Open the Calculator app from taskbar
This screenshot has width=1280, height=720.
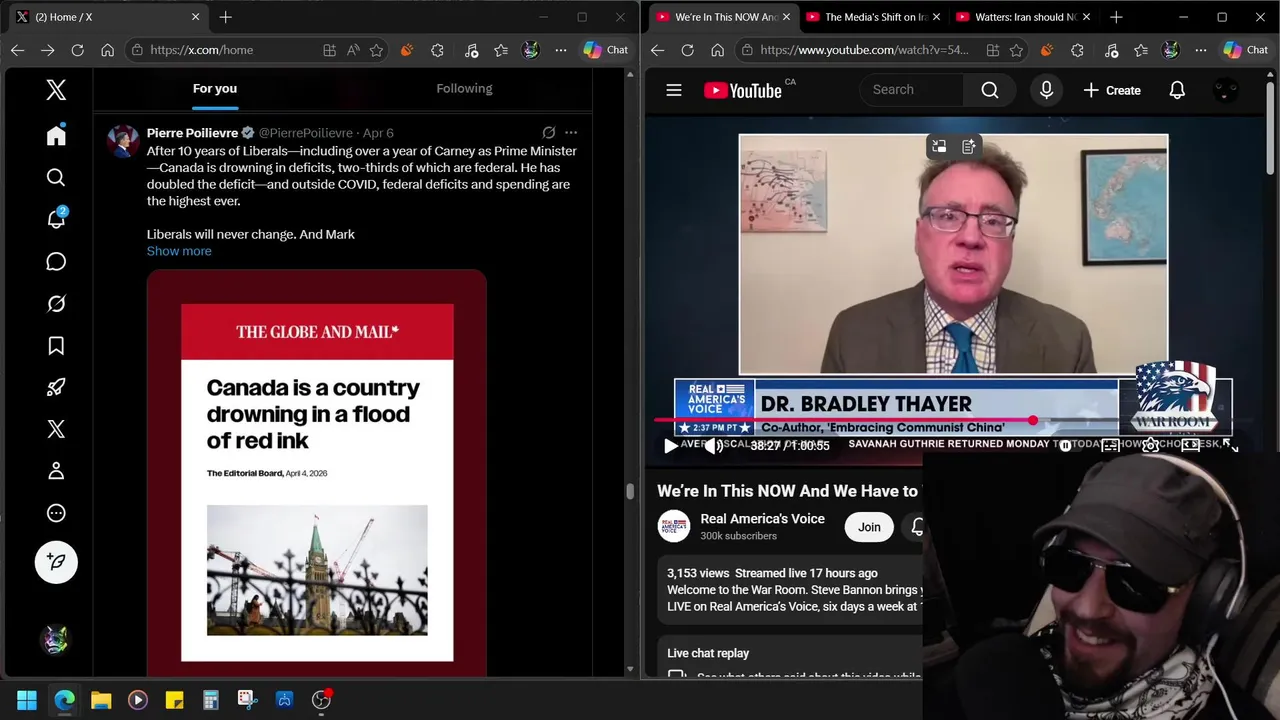pyautogui.click(x=211, y=700)
